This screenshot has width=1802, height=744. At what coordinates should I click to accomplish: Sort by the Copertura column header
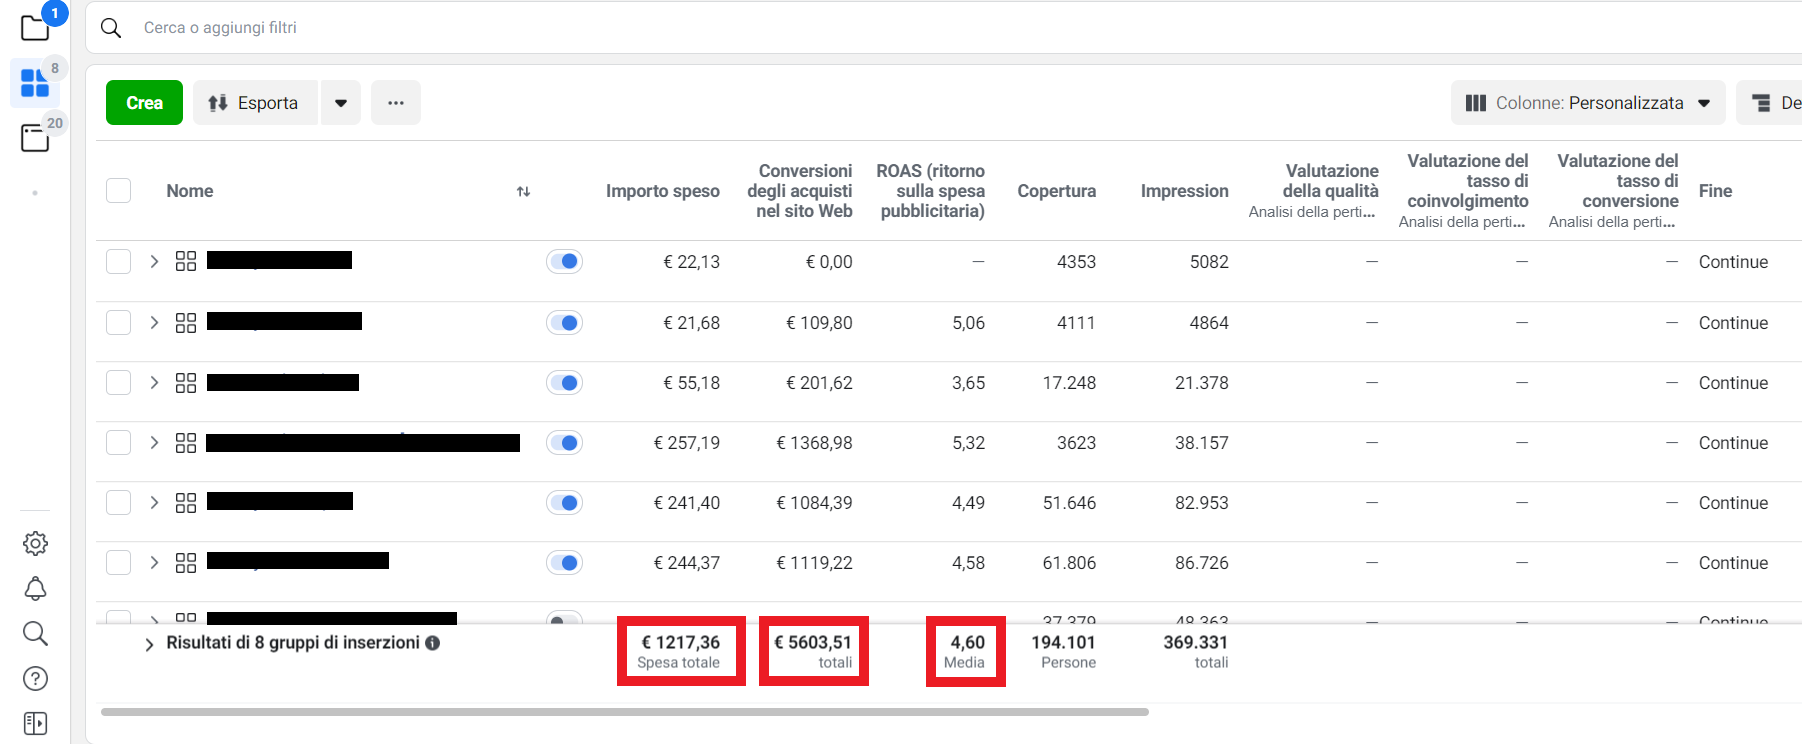point(1056,191)
